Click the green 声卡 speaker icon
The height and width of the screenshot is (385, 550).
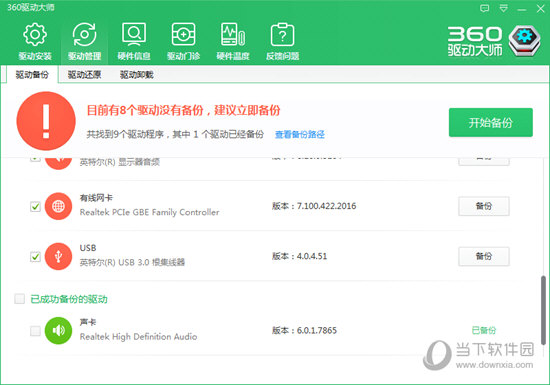(x=58, y=331)
